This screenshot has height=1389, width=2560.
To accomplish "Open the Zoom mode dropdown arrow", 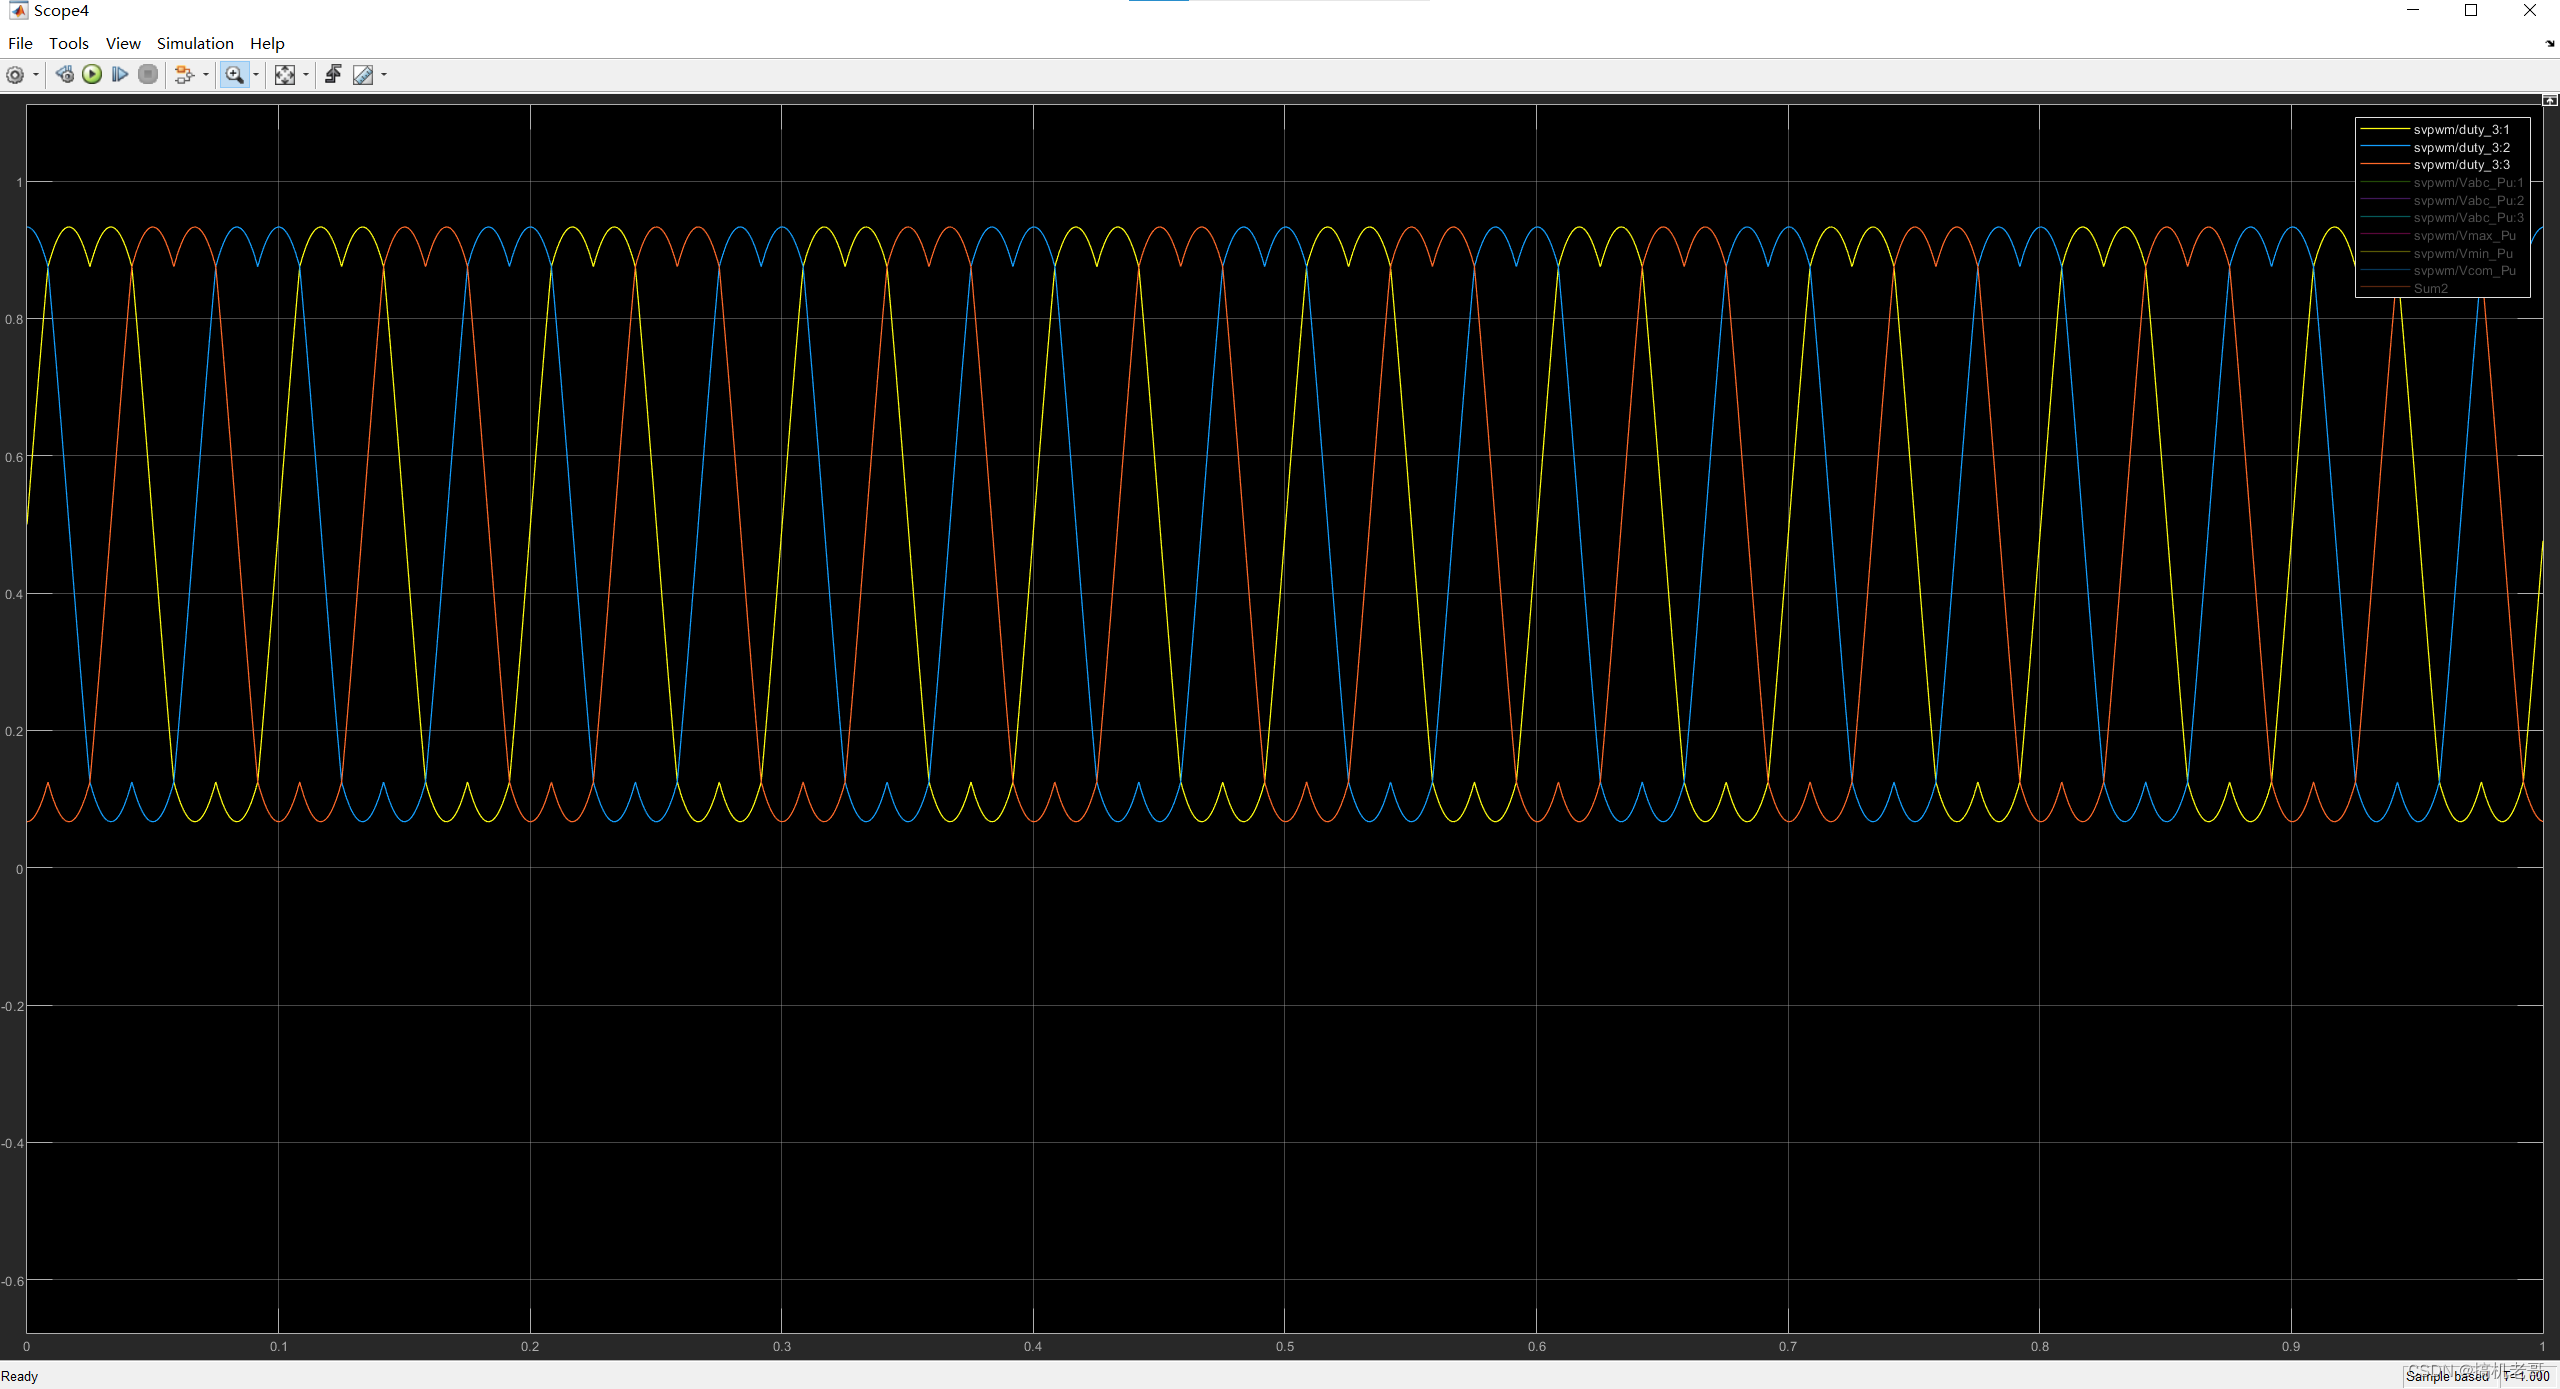I will pos(256,75).
